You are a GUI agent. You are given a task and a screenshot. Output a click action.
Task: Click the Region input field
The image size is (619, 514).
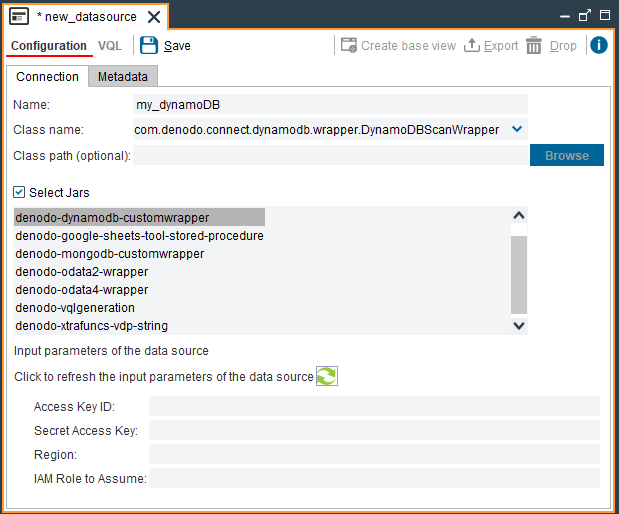[x=374, y=454]
